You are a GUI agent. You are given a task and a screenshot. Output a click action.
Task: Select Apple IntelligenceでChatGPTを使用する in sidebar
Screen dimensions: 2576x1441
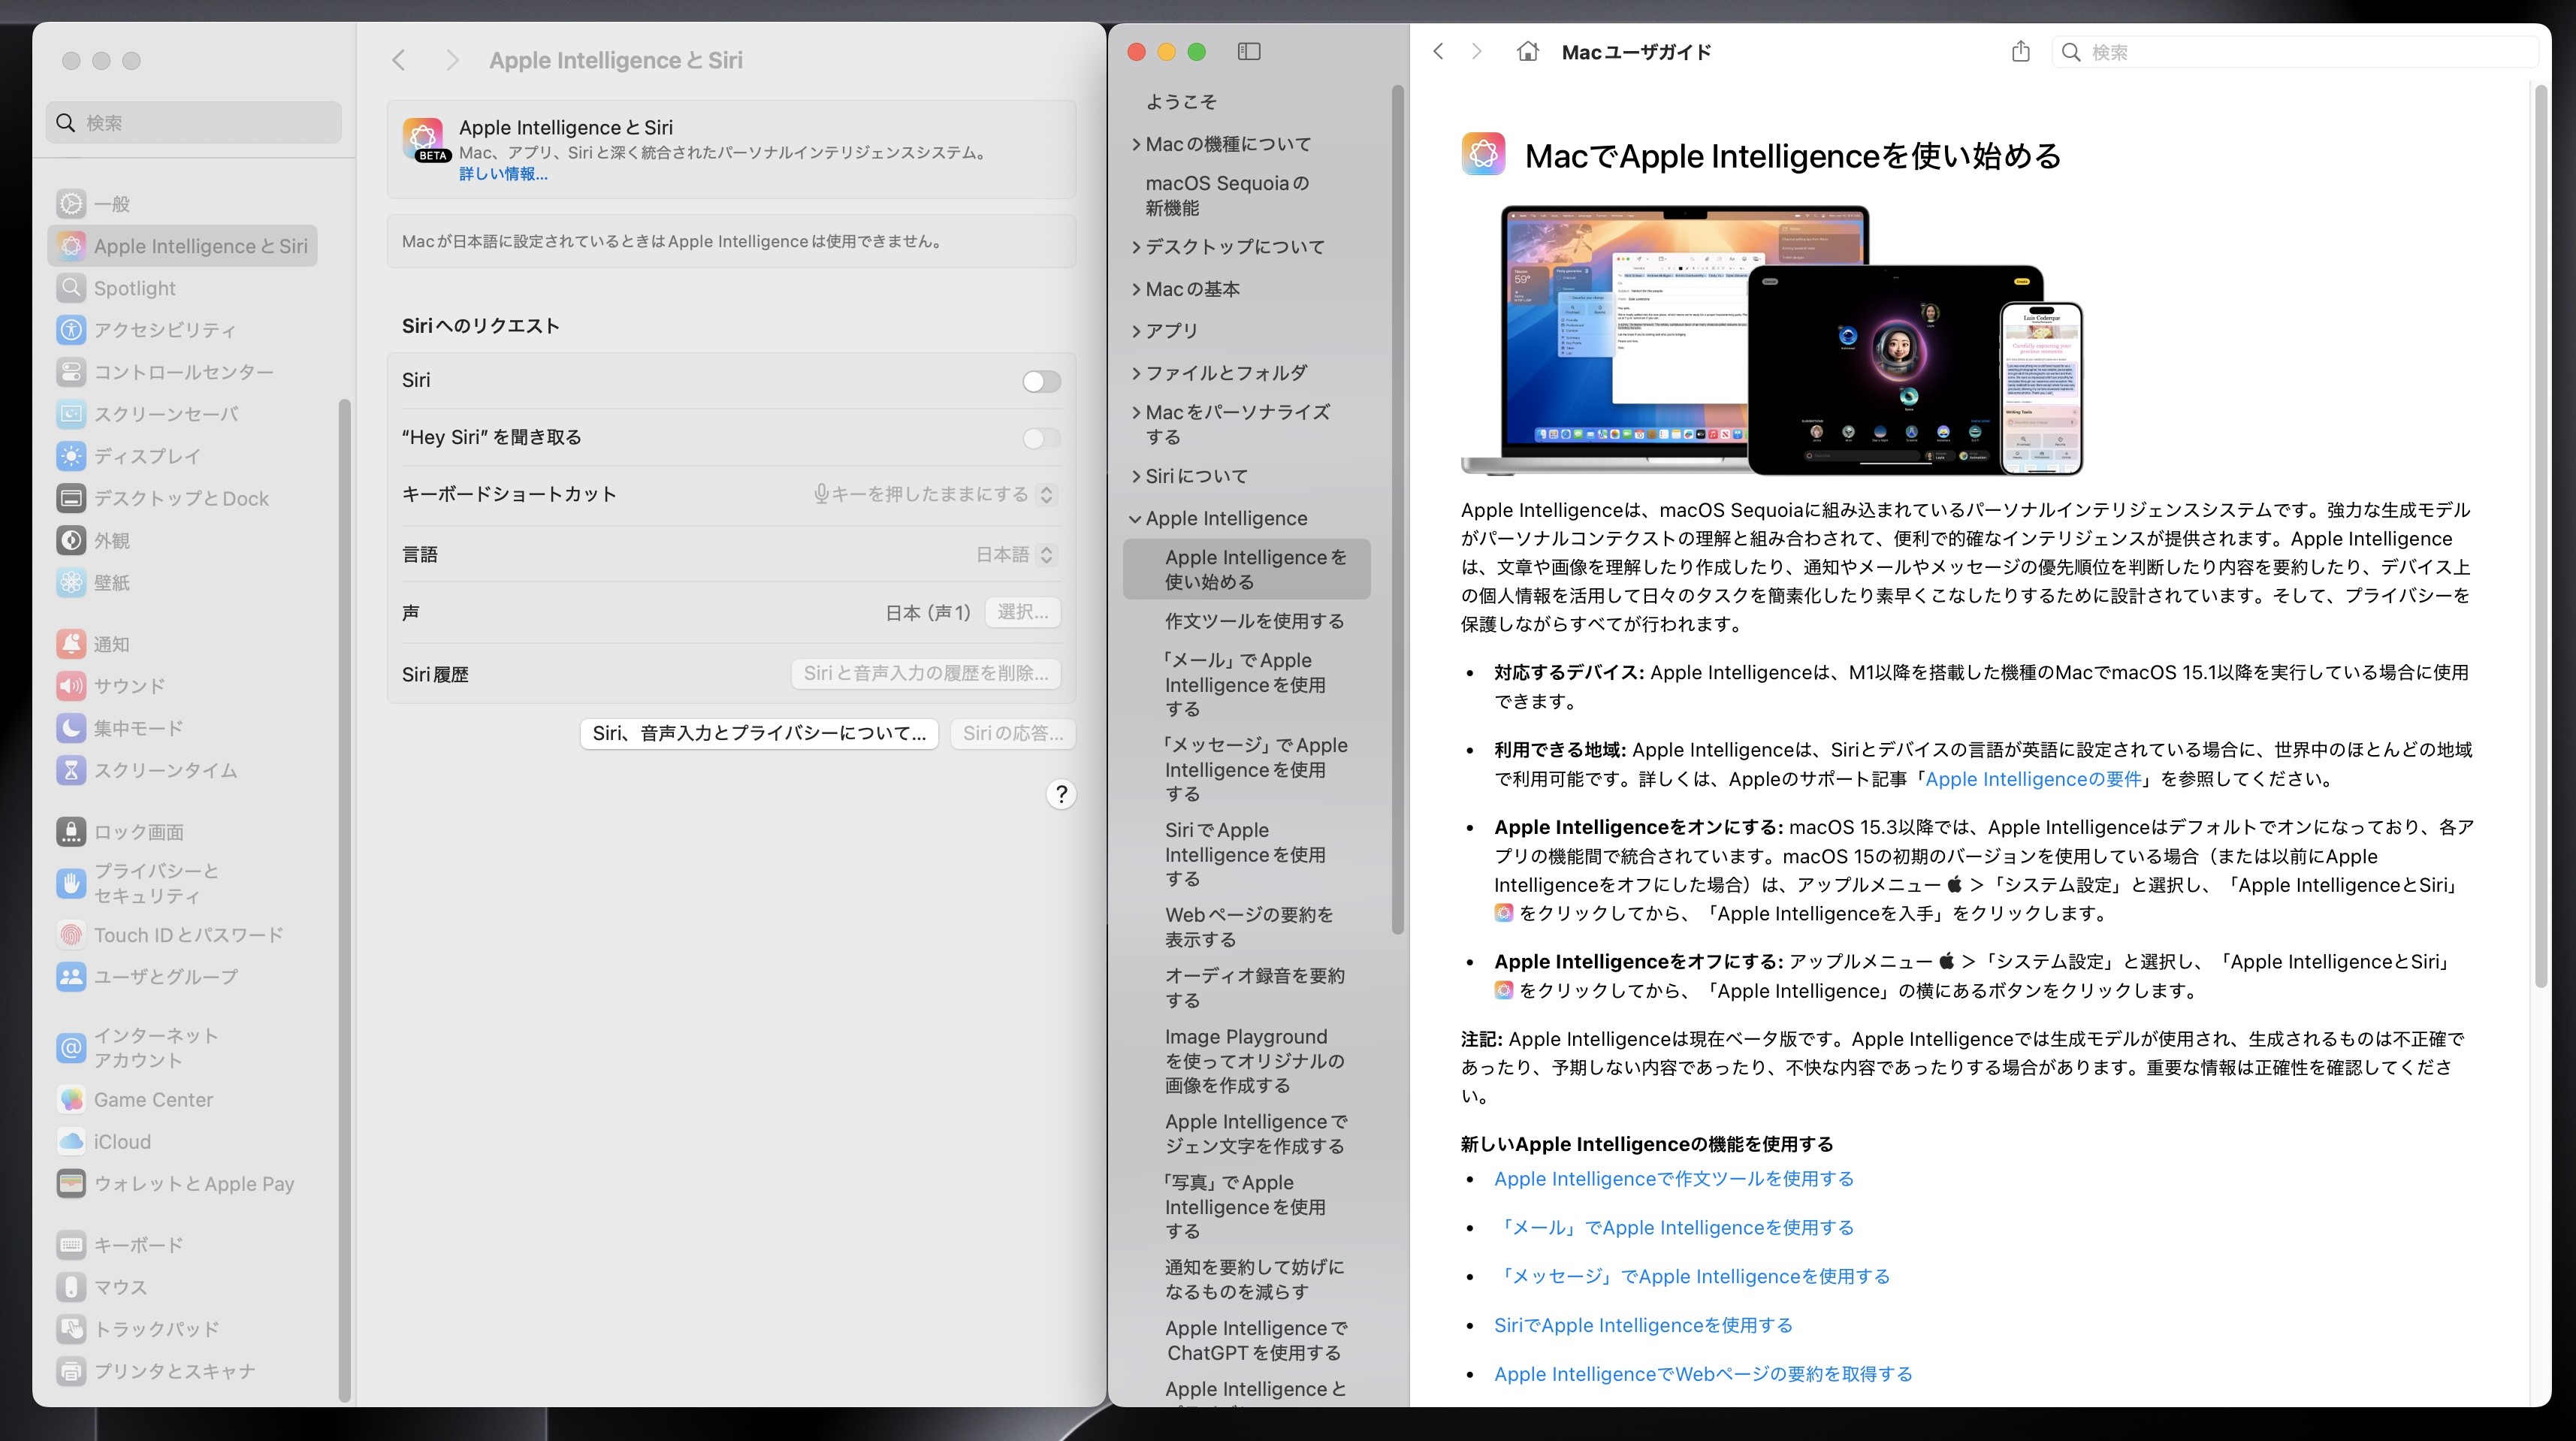point(1256,1340)
